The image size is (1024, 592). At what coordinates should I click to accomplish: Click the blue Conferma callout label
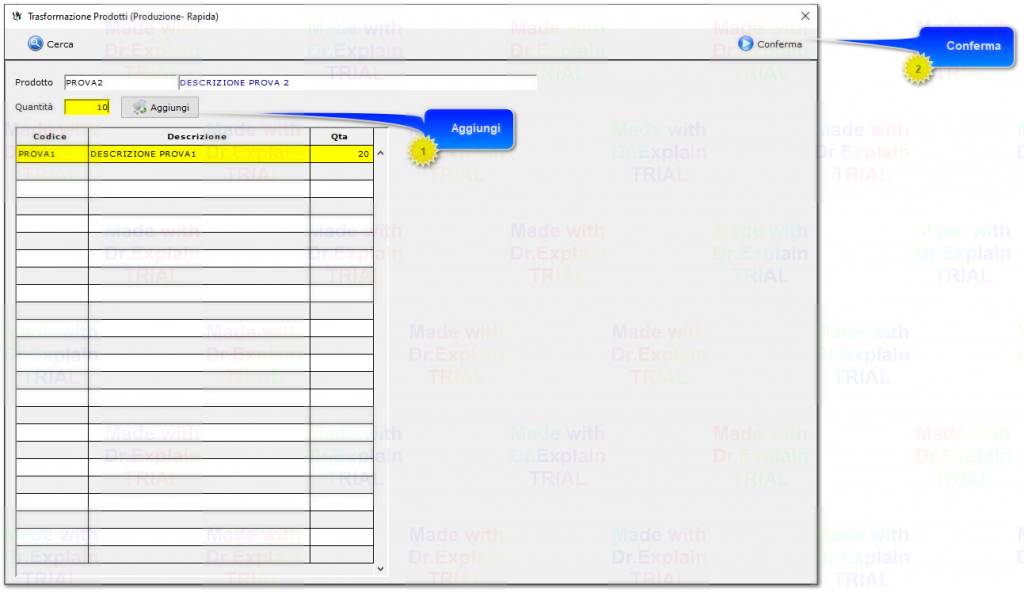click(972, 46)
